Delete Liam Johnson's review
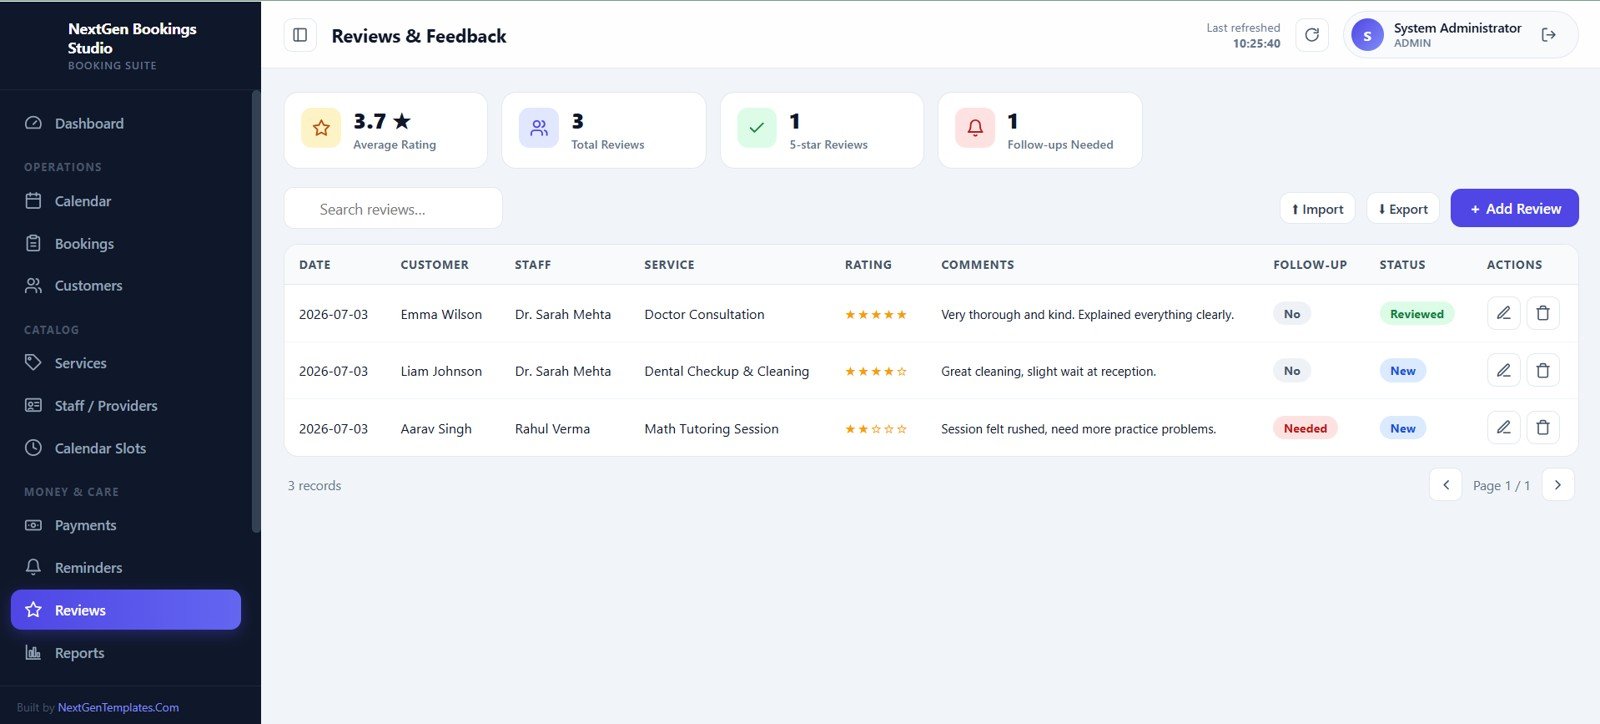1600x724 pixels. [1543, 370]
